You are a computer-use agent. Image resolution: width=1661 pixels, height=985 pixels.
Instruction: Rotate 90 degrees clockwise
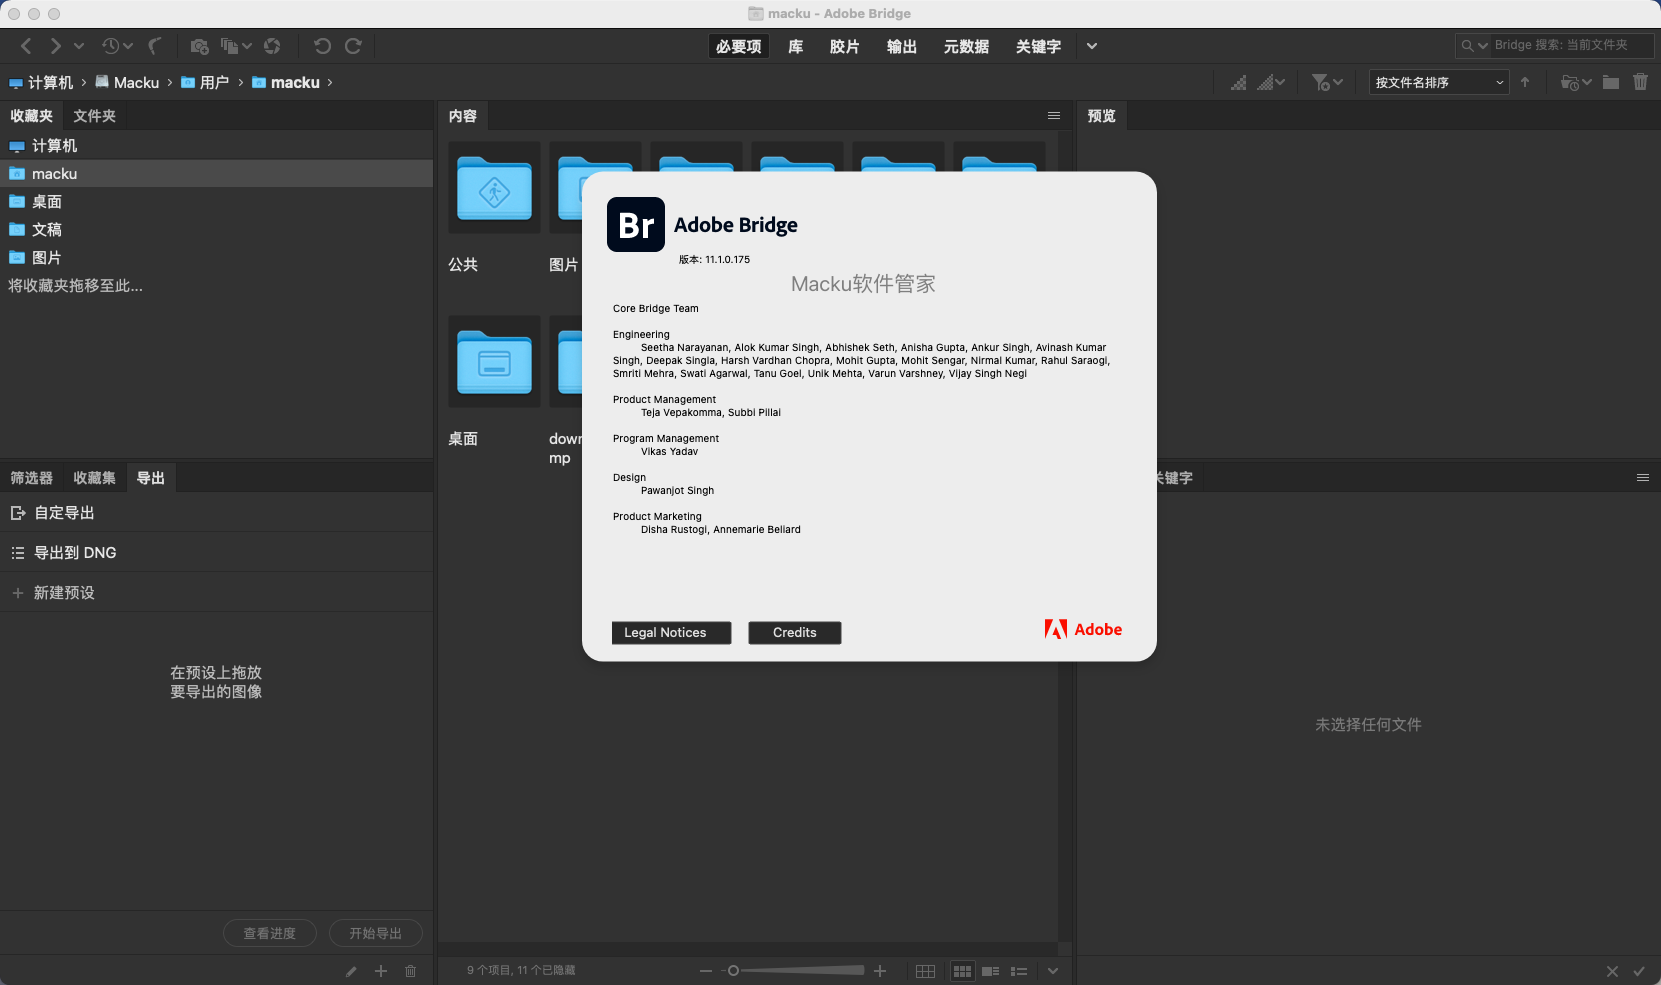click(353, 46)
